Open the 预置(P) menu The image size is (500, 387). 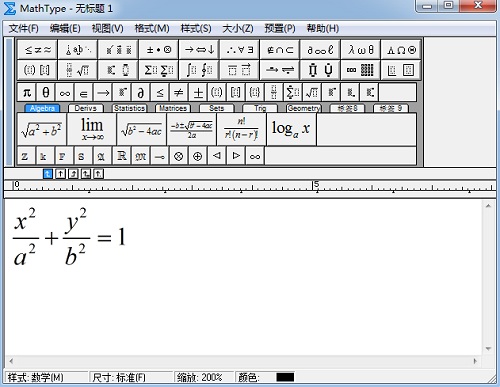pyautogui.click(x=280, y=28)
